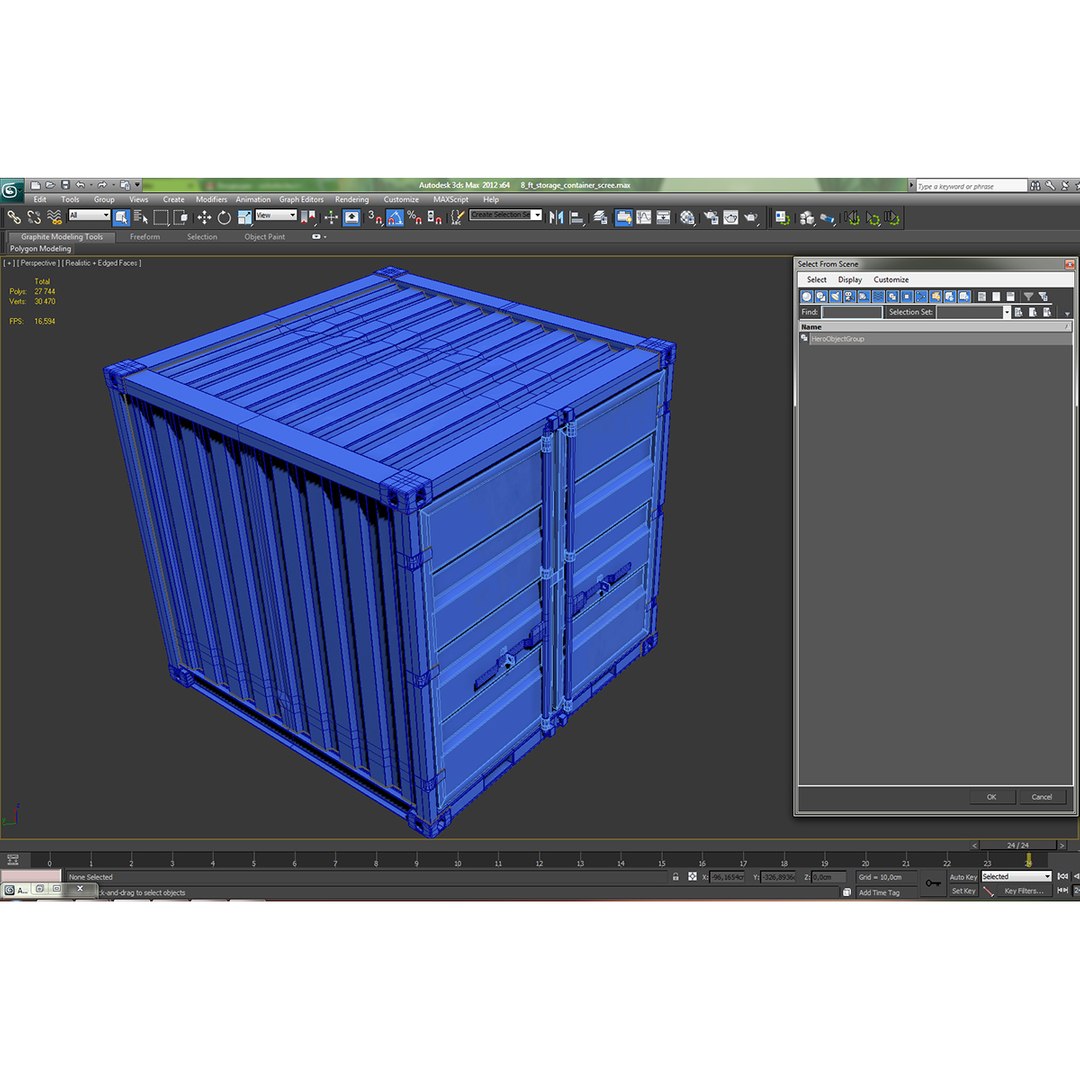Click the Select and Link tool
This screenshot has width=1080, height=1080.
click(x=14, y=218)
